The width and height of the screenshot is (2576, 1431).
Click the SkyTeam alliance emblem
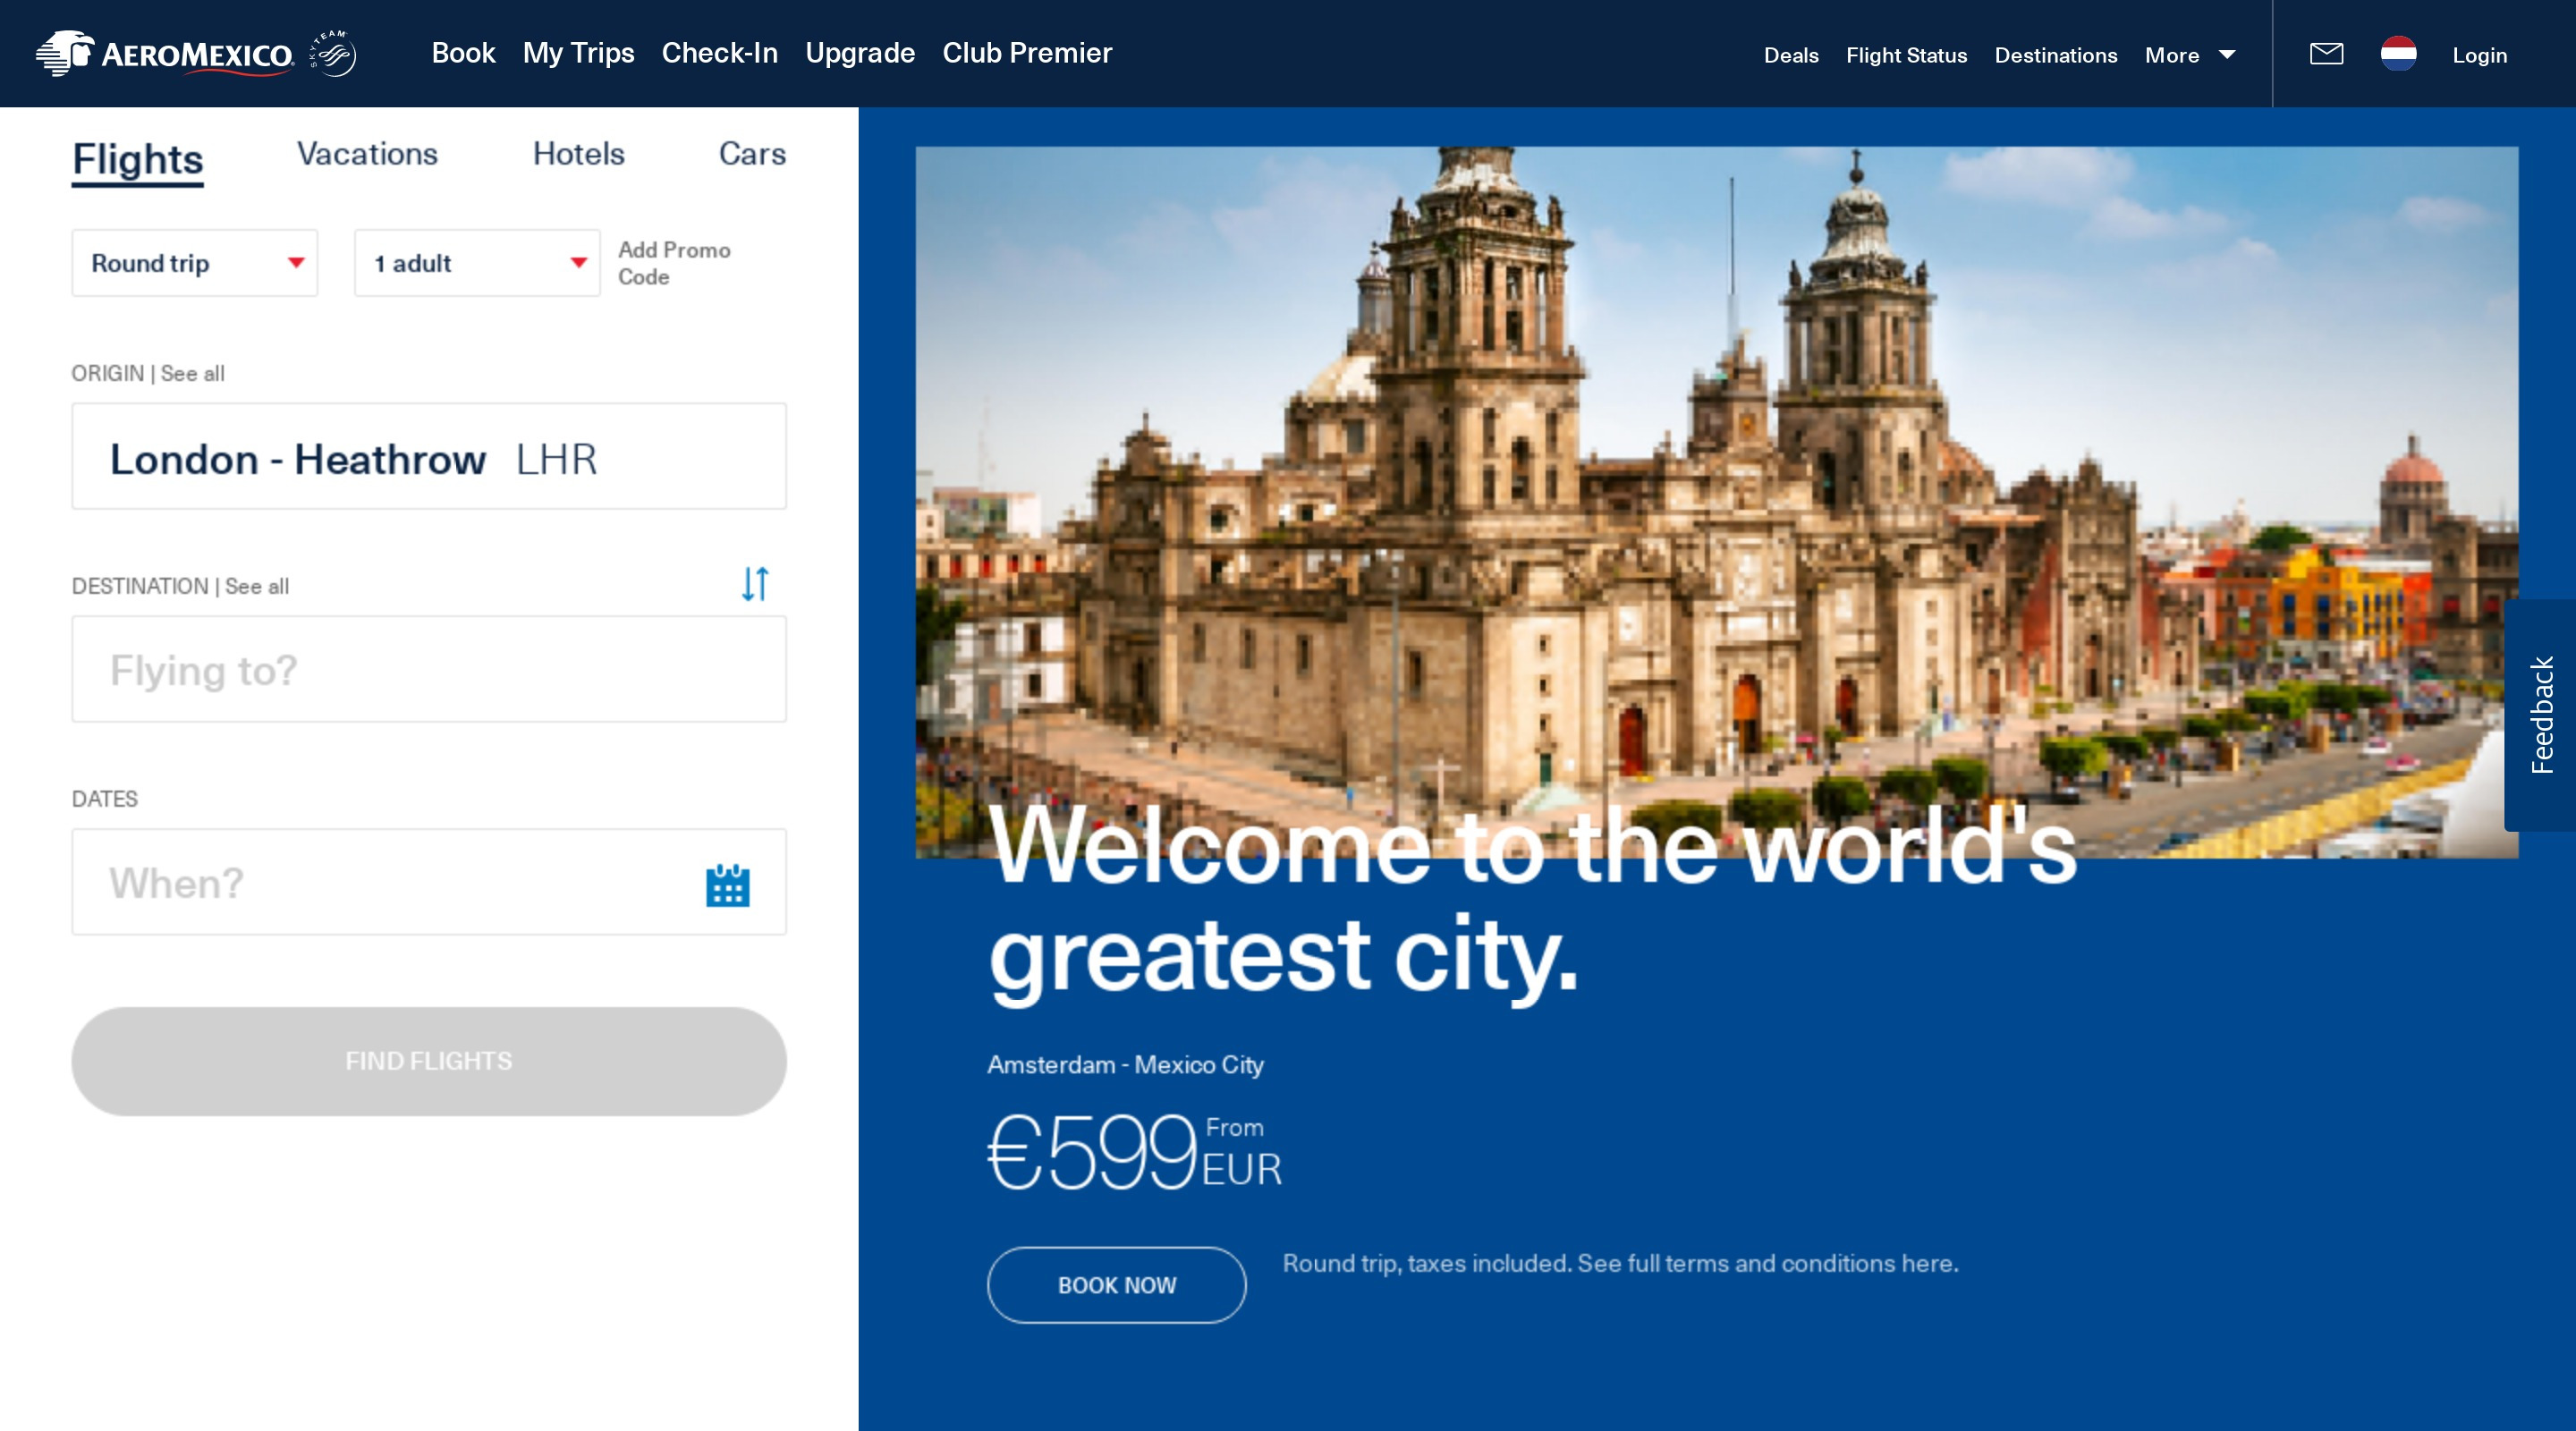coord(334,53)
